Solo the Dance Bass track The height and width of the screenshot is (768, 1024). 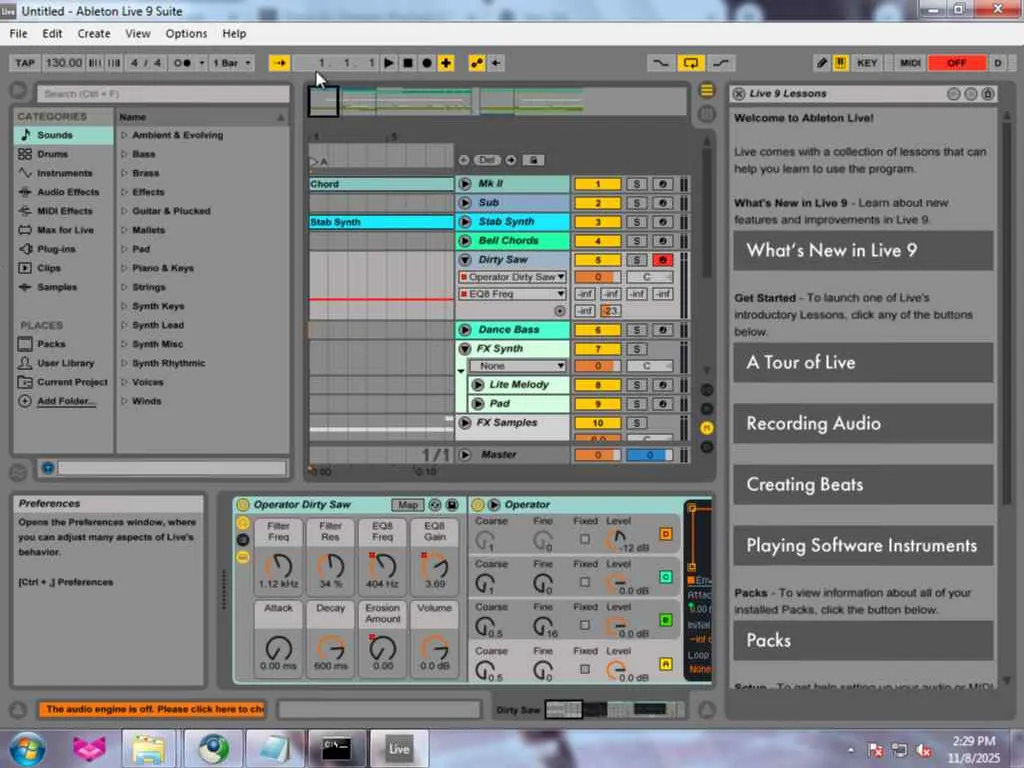click(636, 330)
